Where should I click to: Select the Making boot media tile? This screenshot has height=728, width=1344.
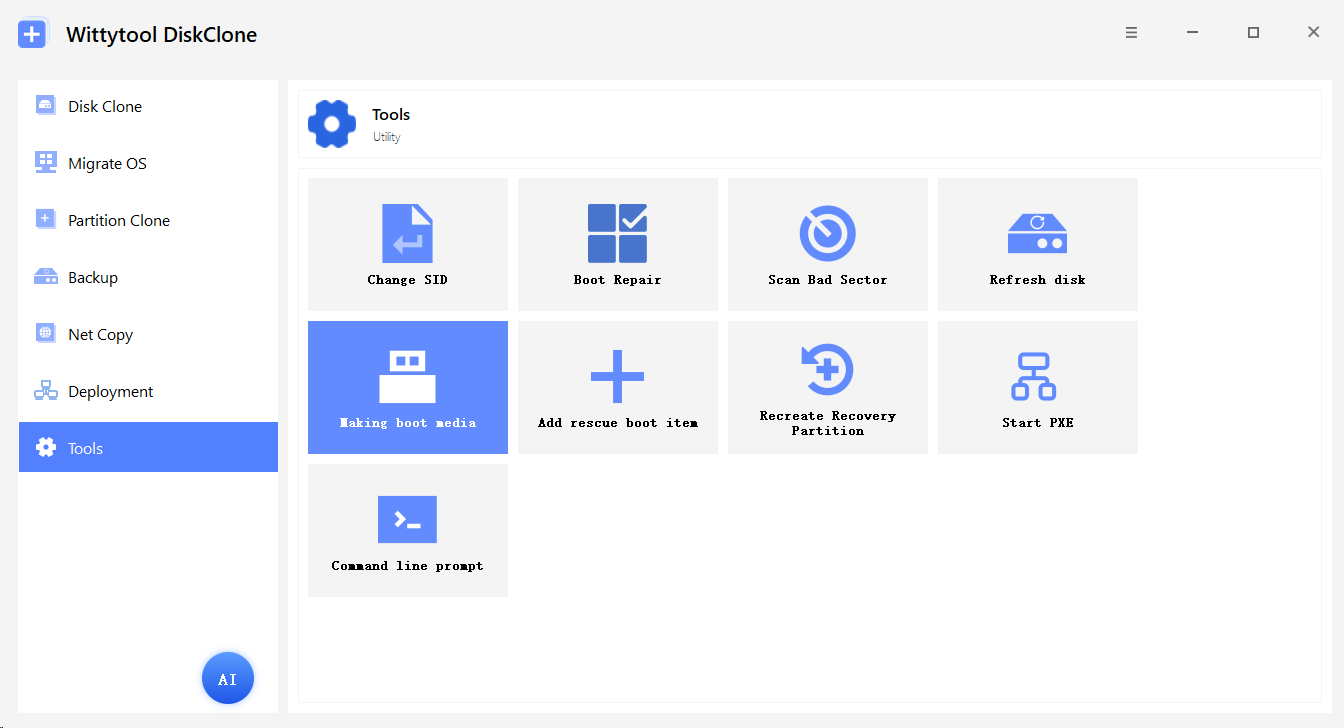coord(408,387)
